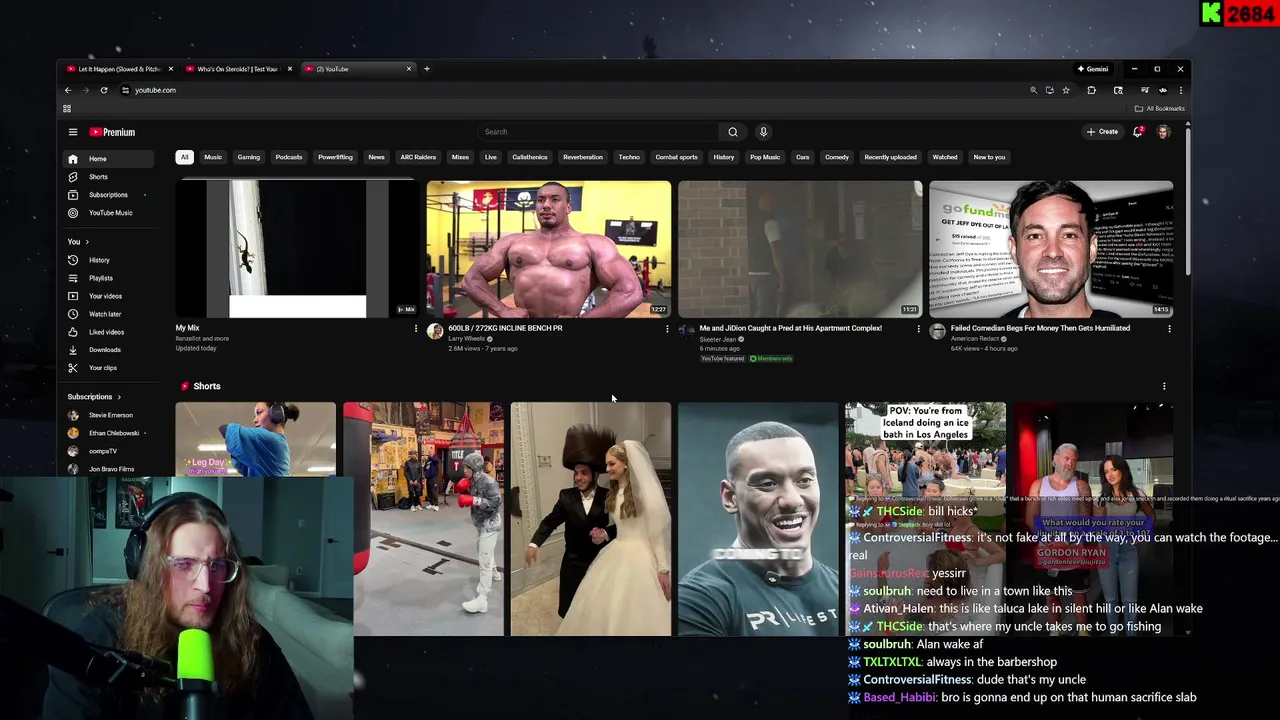Switch to the Let It Happen browser tab
The image size is (1280, 720).
point(118,69)
